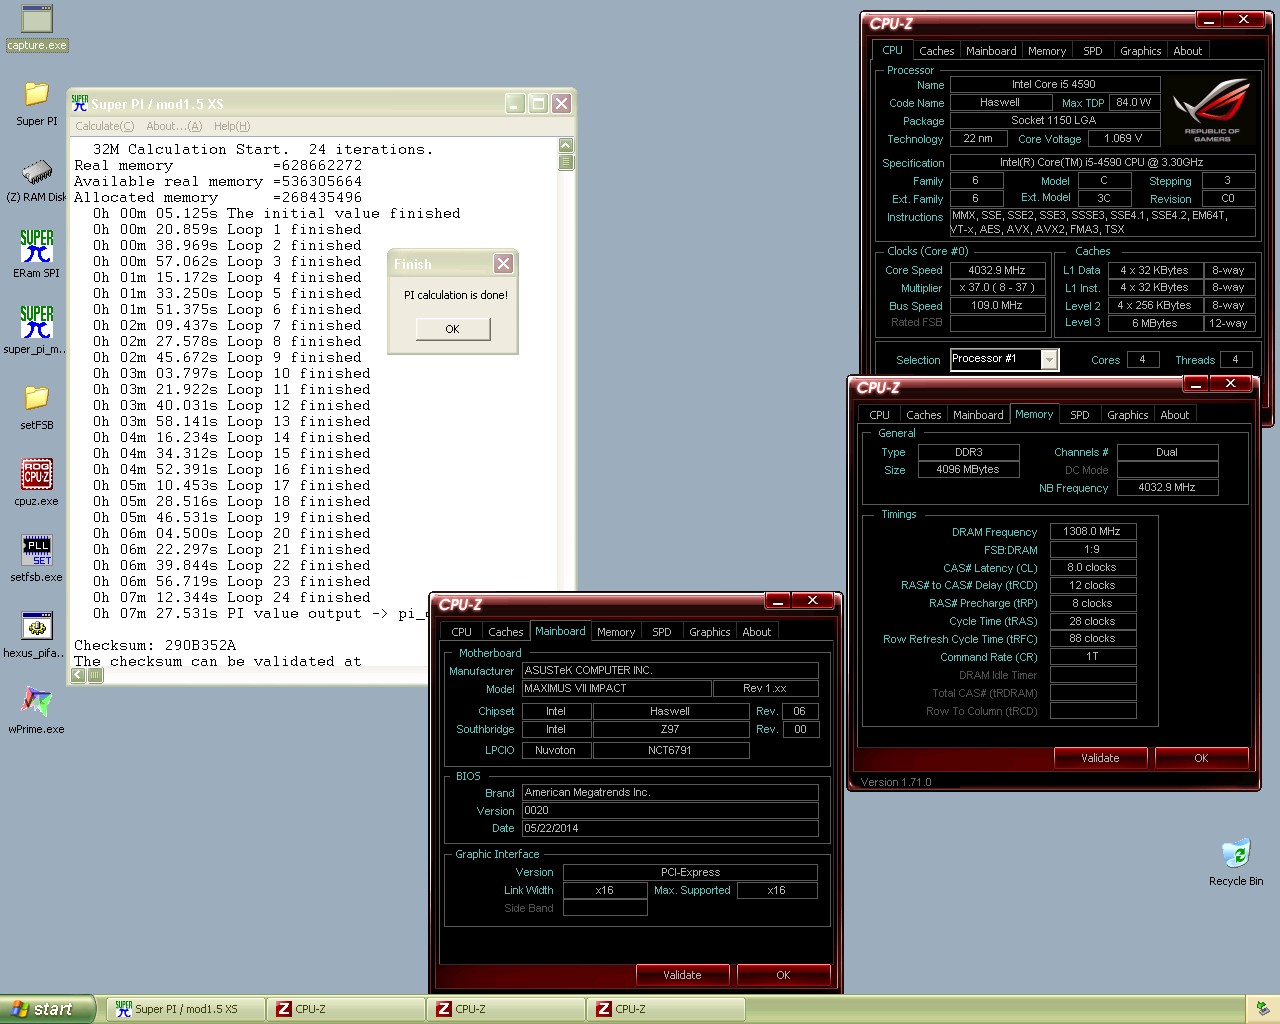Open the About menu in Super PI
1280x1024 pixels.
(x=174, y=126)
